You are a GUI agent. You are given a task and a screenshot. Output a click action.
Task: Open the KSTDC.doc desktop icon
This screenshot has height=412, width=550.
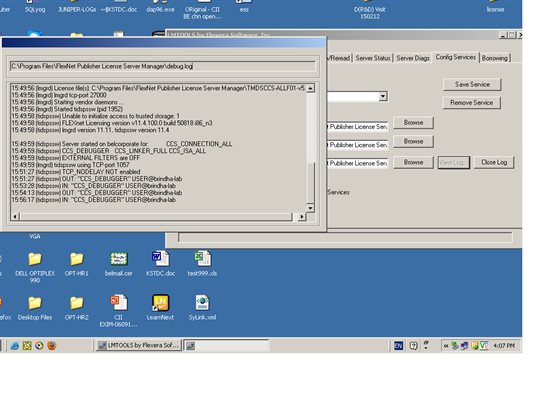160,263
